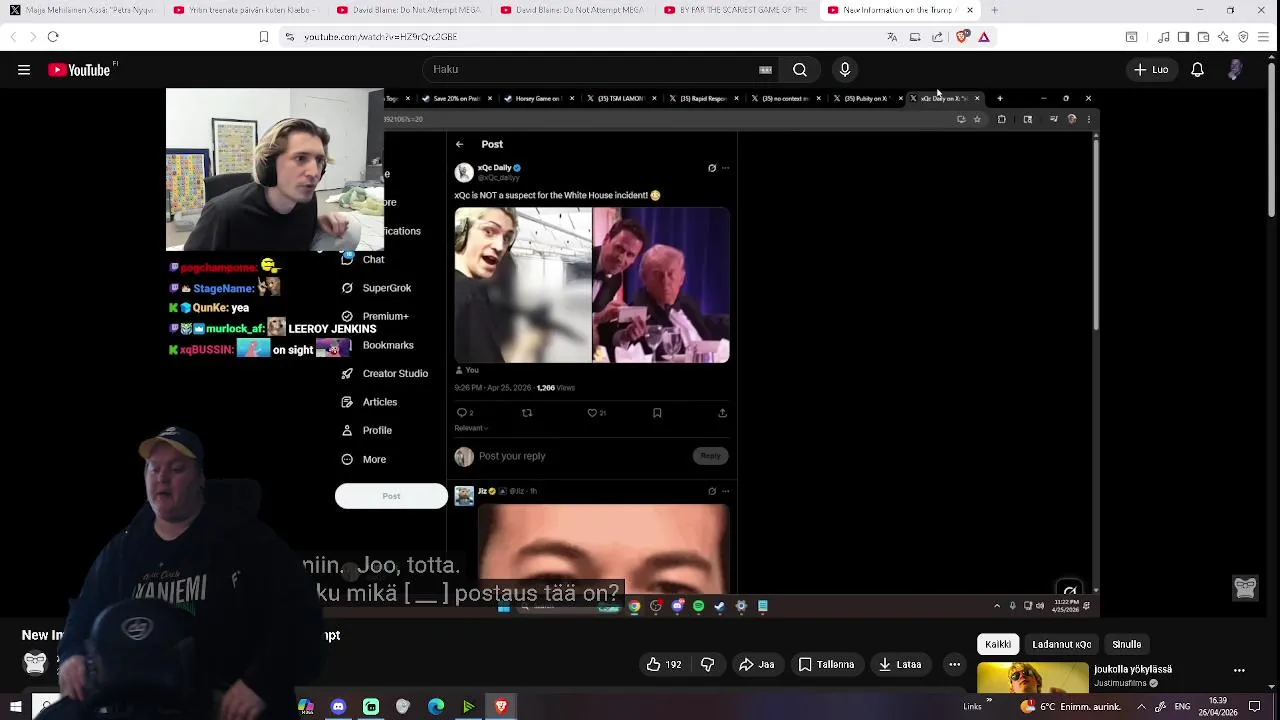Screen dimensions: 1280x720
Task: Share the video with Jaa button
Action: point(757,664)
